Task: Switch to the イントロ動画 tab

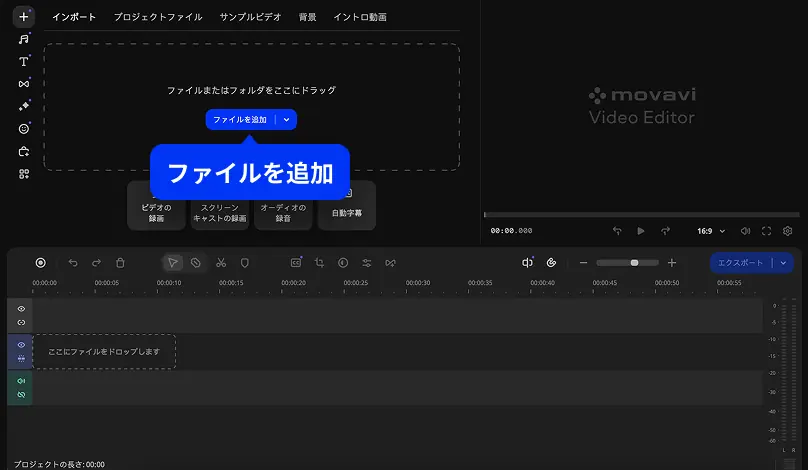Action: (x=360, y=17)
